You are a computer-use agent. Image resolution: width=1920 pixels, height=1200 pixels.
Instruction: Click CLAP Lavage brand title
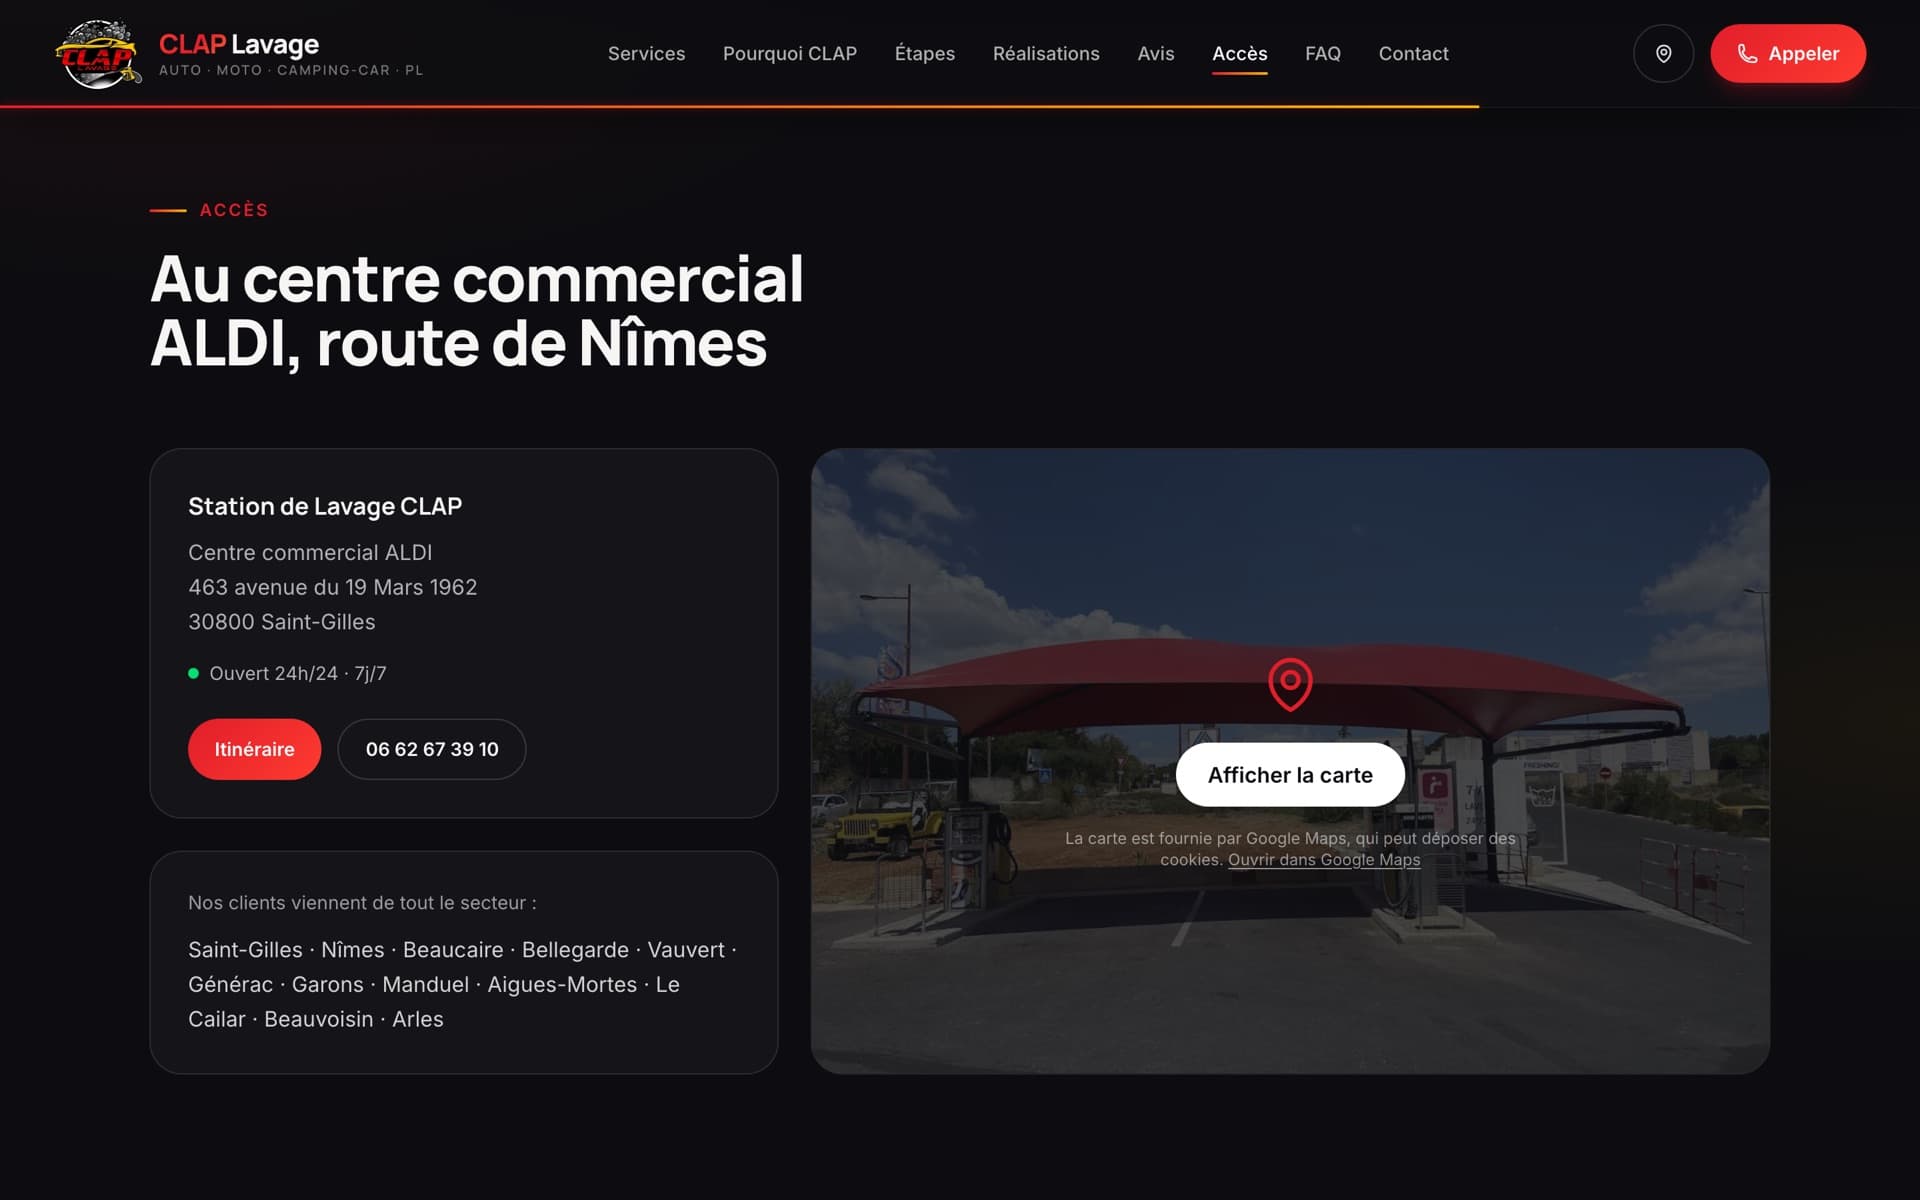coord(239,44)
